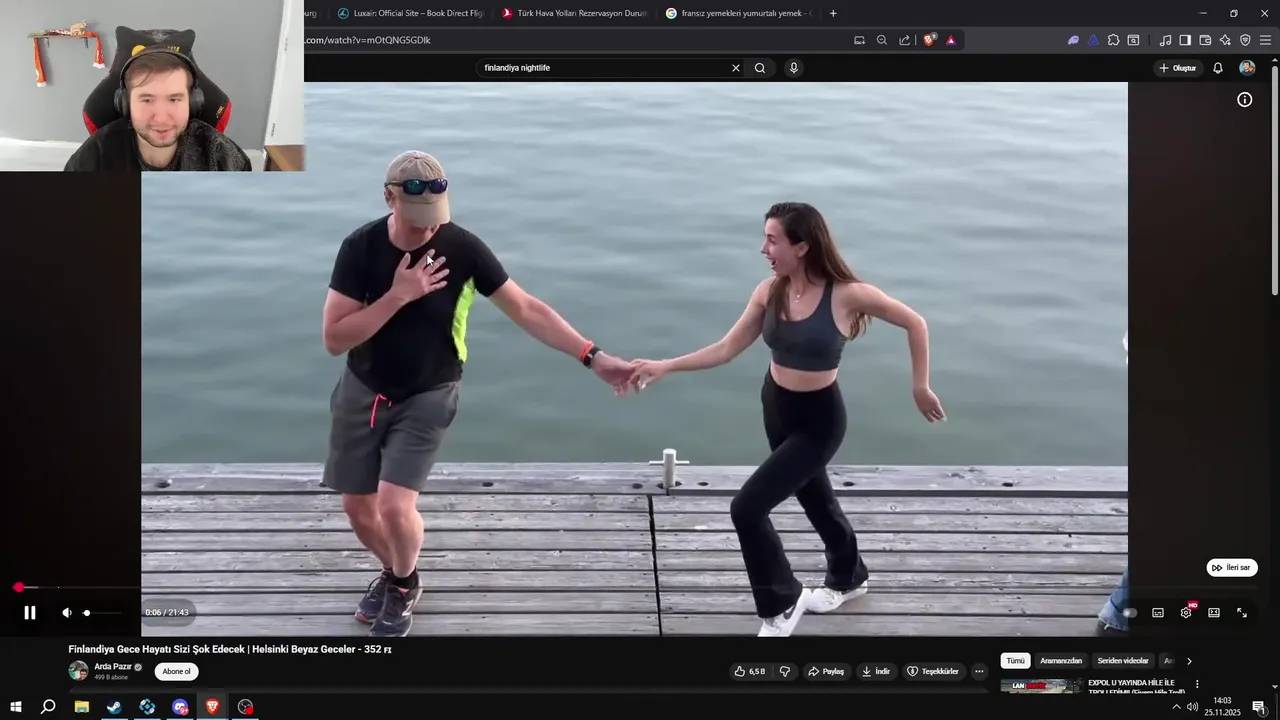Image resolution: width=1280 pixels, height=720 pixels.
Task: Open the Oluştur create menu
Action: pyautogui.click(x=1177, y=68)
